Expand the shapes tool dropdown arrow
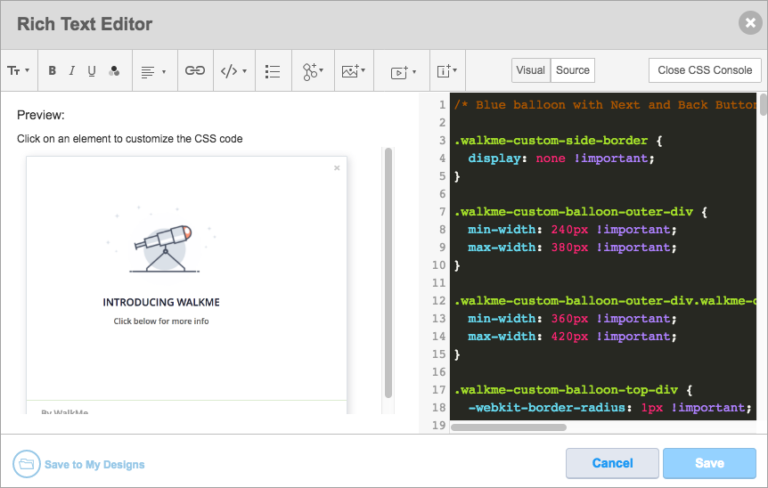Image resolution: width=768 pixels, height=488 pixels. tap(321, 70)
